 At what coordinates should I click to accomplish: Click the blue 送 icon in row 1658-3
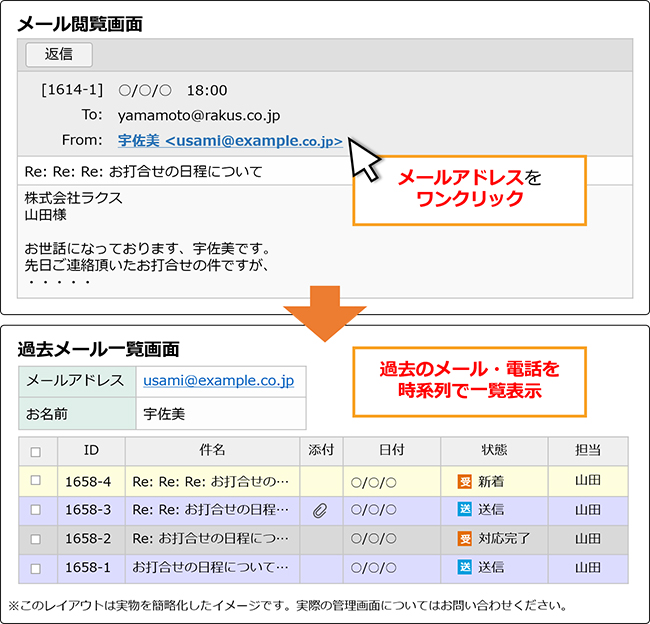pos(464,510)
